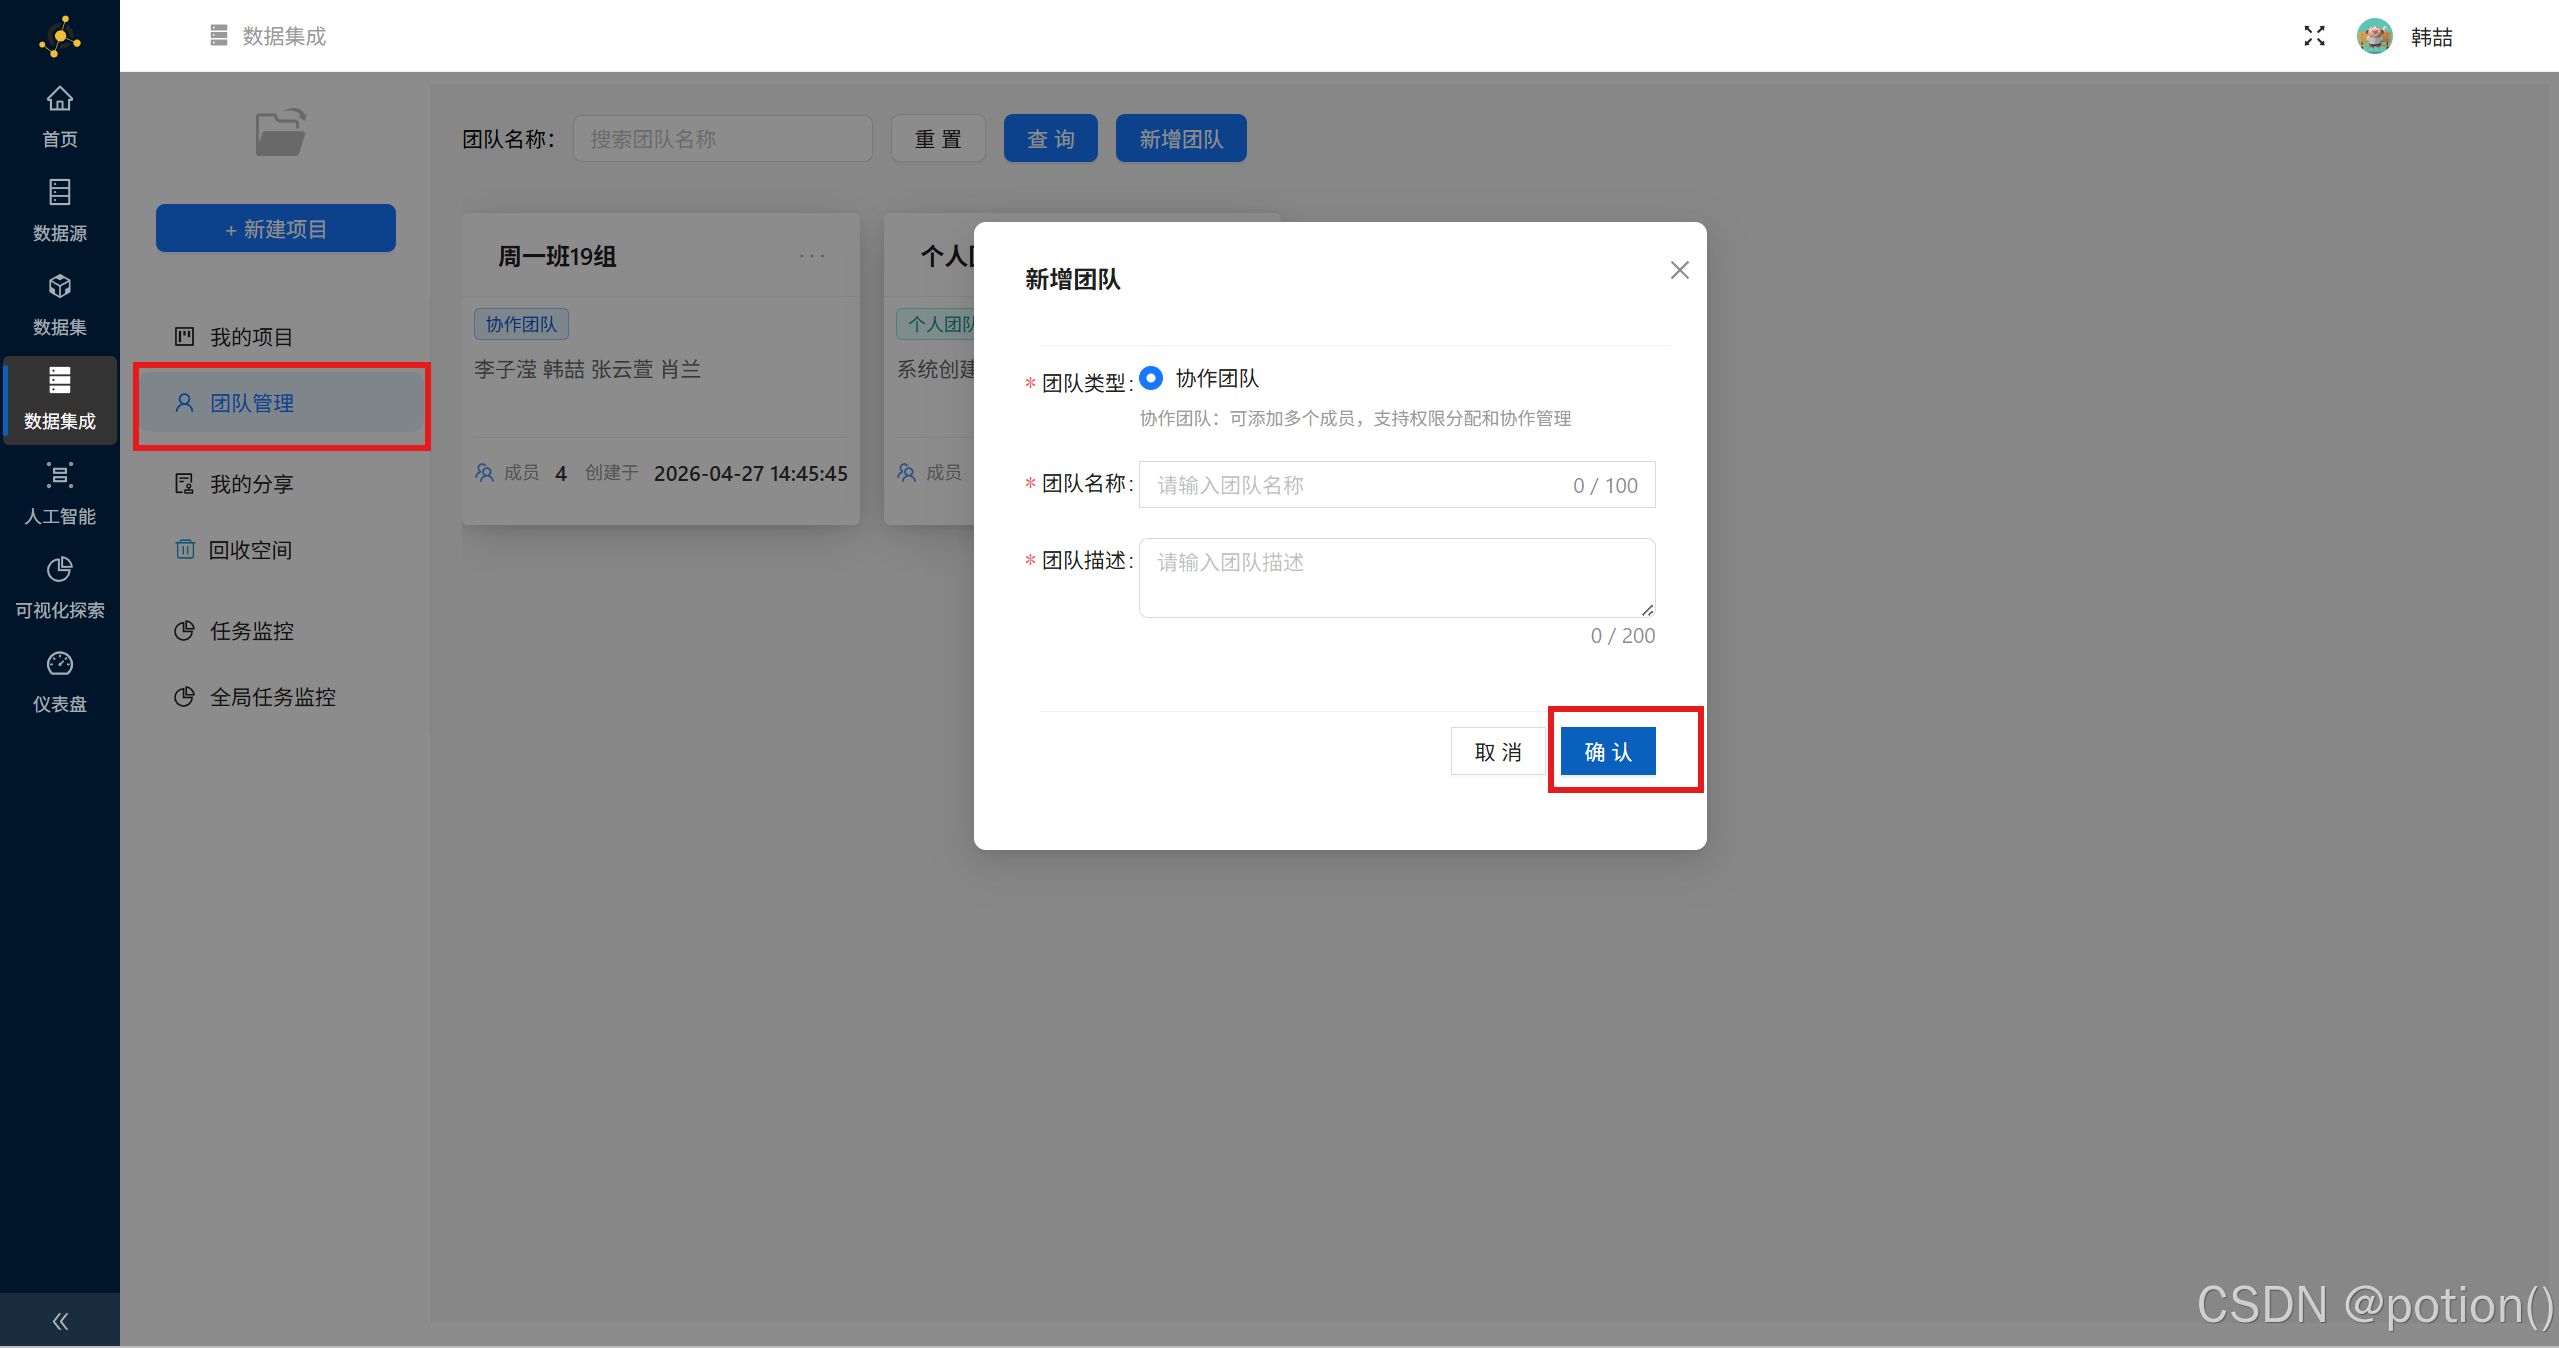The width and height of the screenshot is (2559, 1348).
Task: Collapse the left navigation sidebar
Action: (60, 1320)
